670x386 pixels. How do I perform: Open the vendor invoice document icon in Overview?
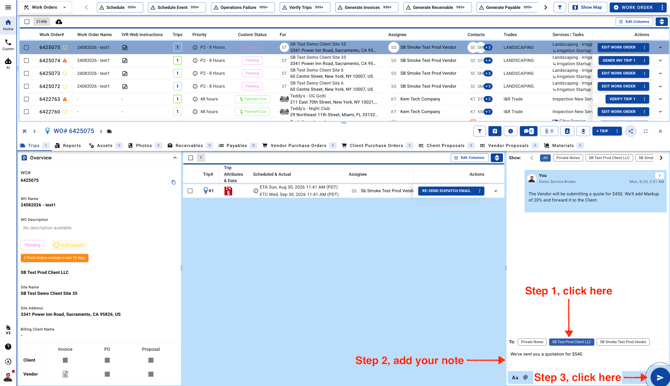tap(65, 374)
